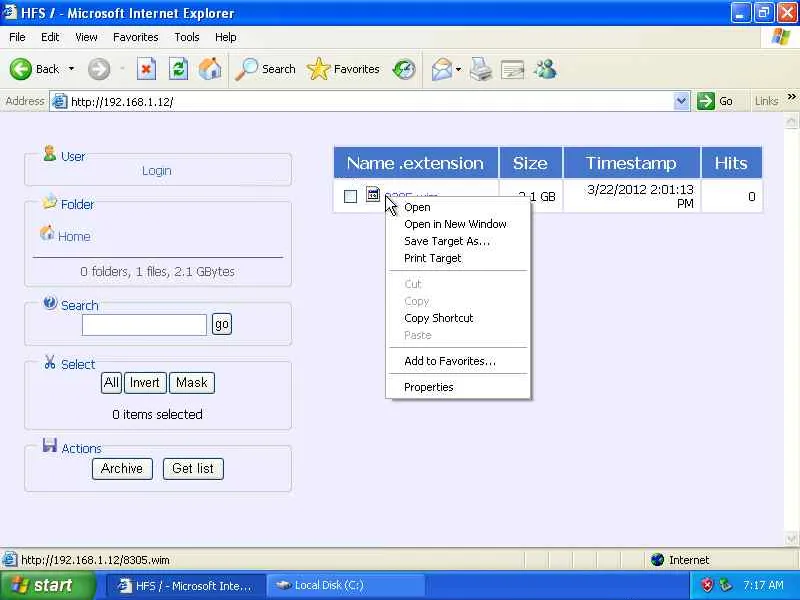Click the network connection tray icon

point(725,585)
